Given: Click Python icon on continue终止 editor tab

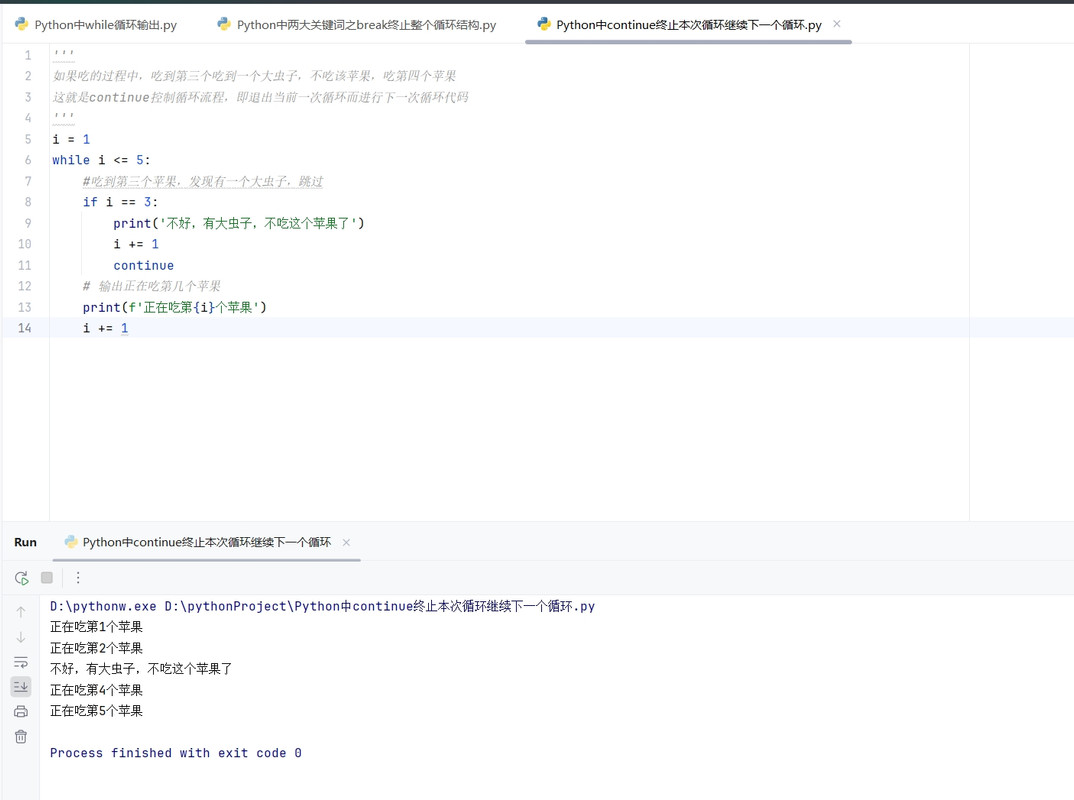Looking at the screenshot, I should click(x=544, y=24).
